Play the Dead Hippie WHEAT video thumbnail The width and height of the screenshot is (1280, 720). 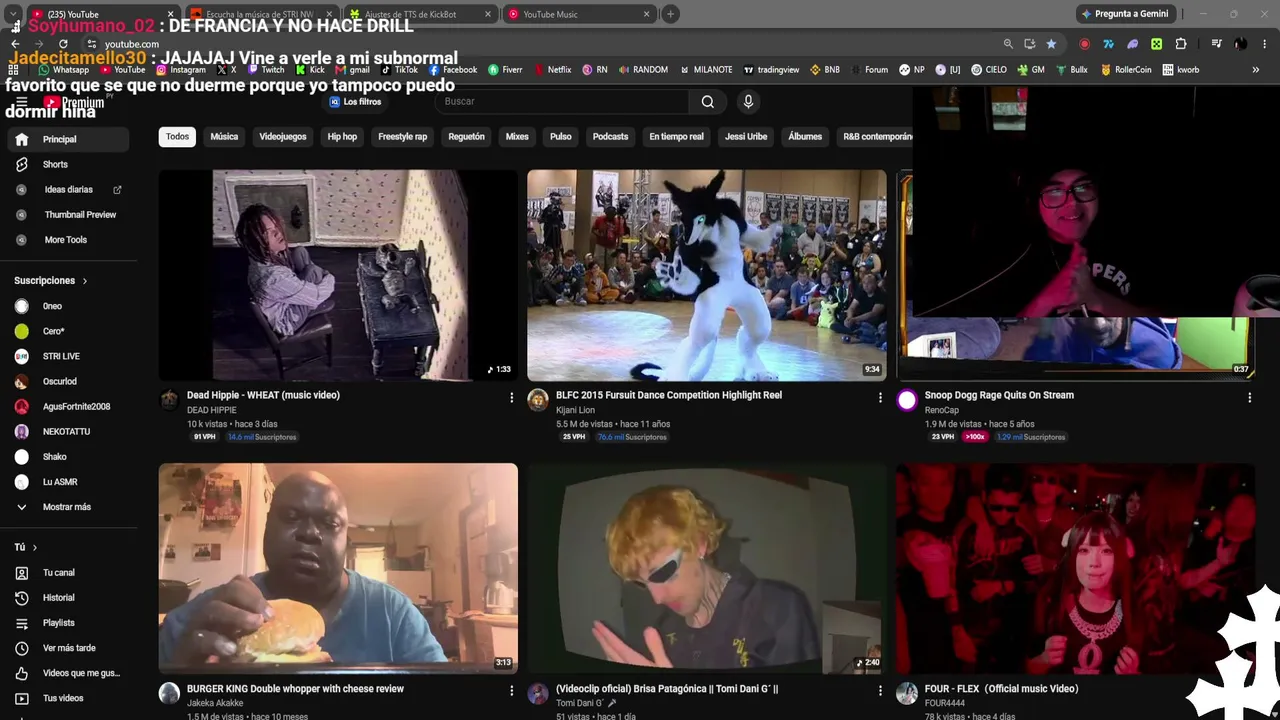(338, 275)
